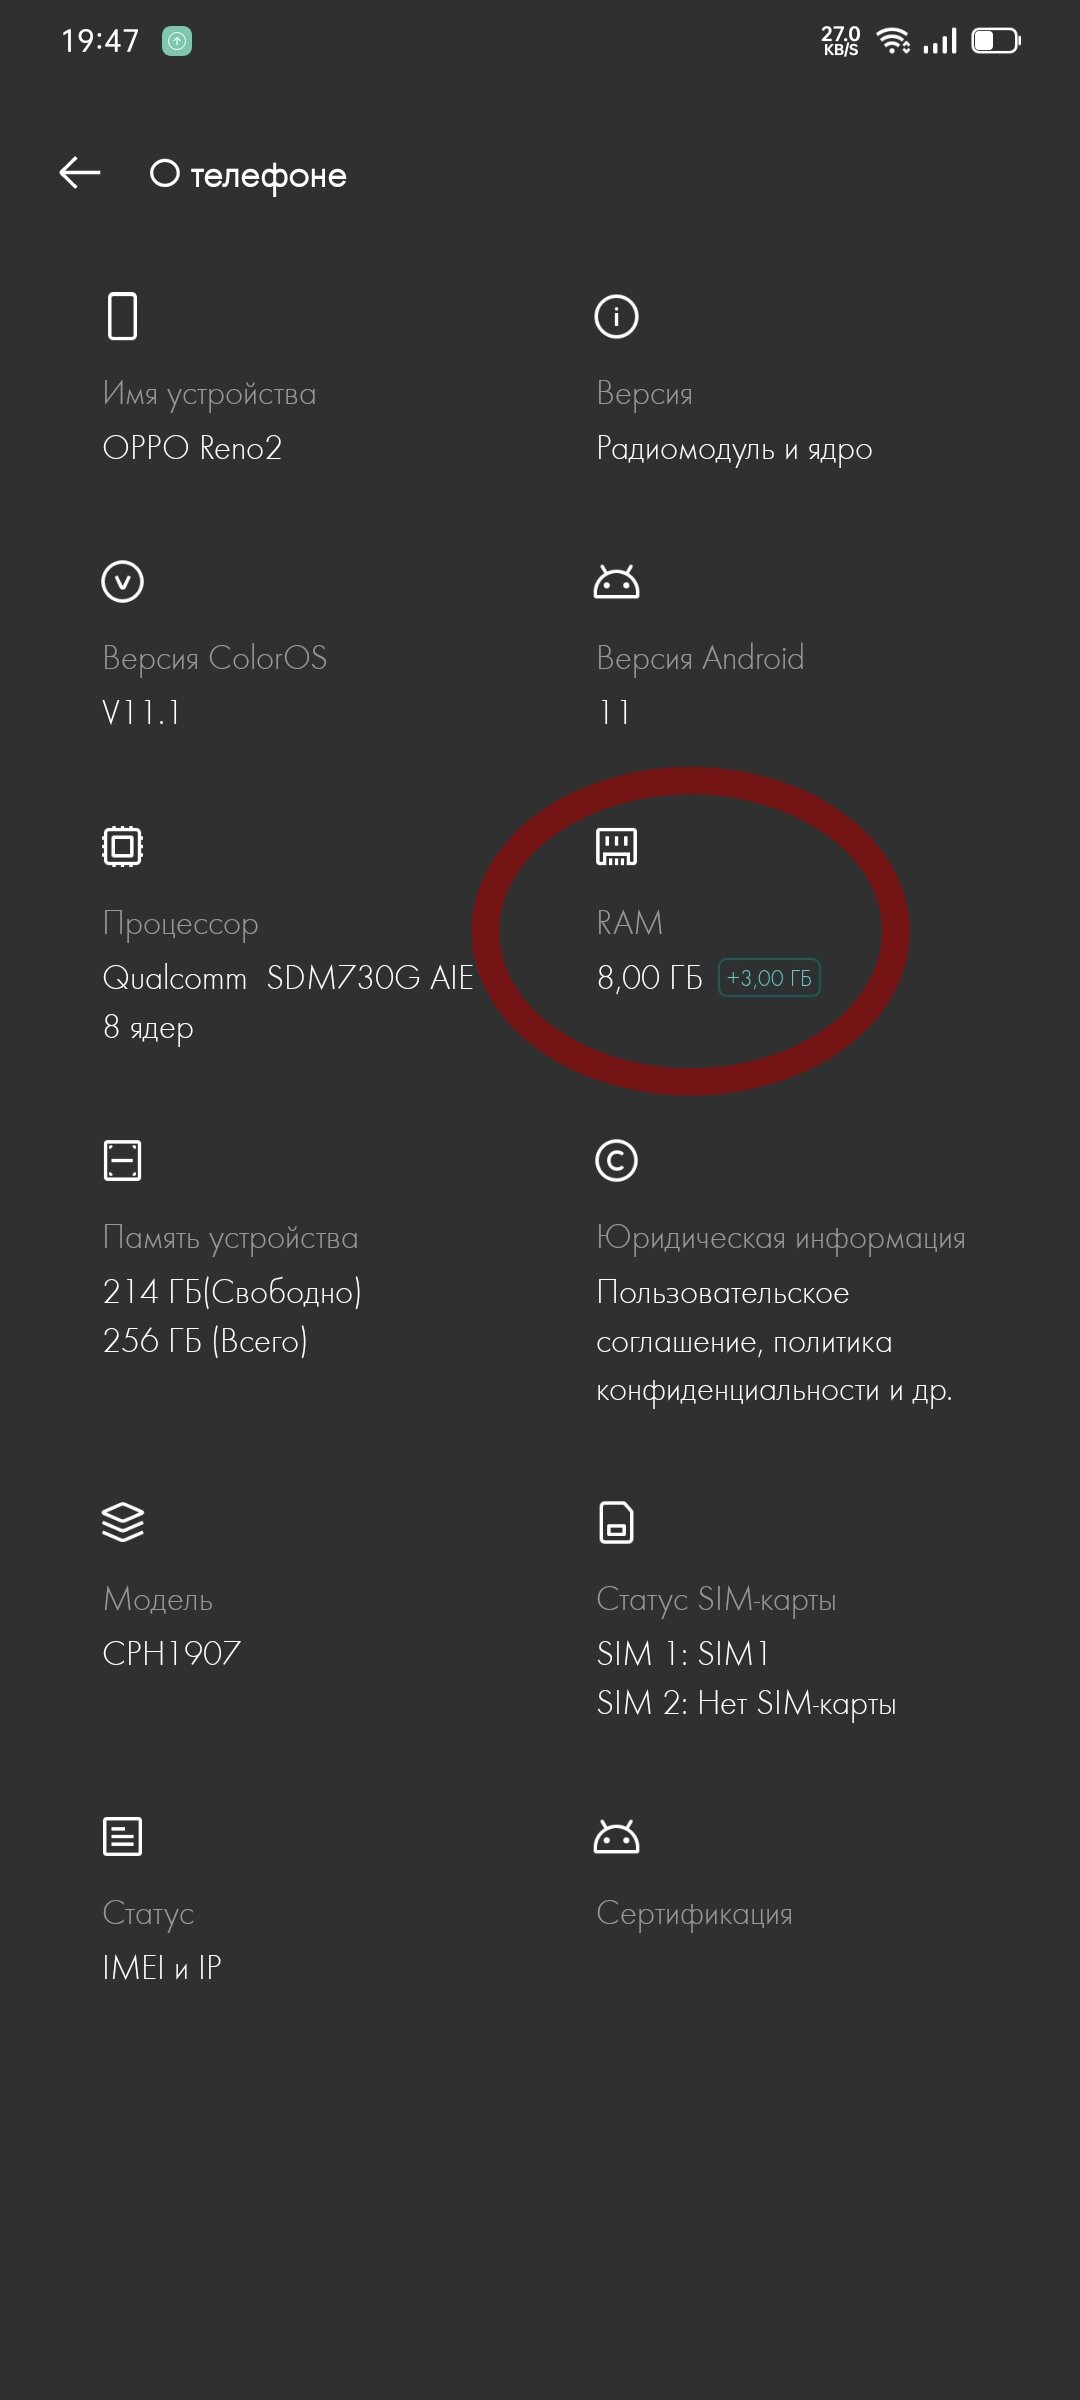The width and height of the screenshot is (1080, 2400).
Task: Tap the device storage icon
Action: pos(123,1160)
